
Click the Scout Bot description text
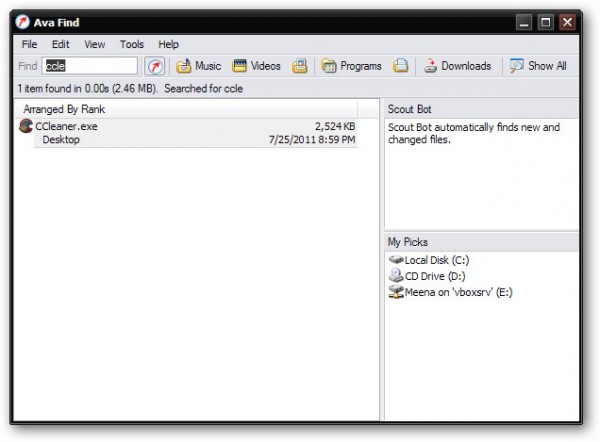(474, 133)
